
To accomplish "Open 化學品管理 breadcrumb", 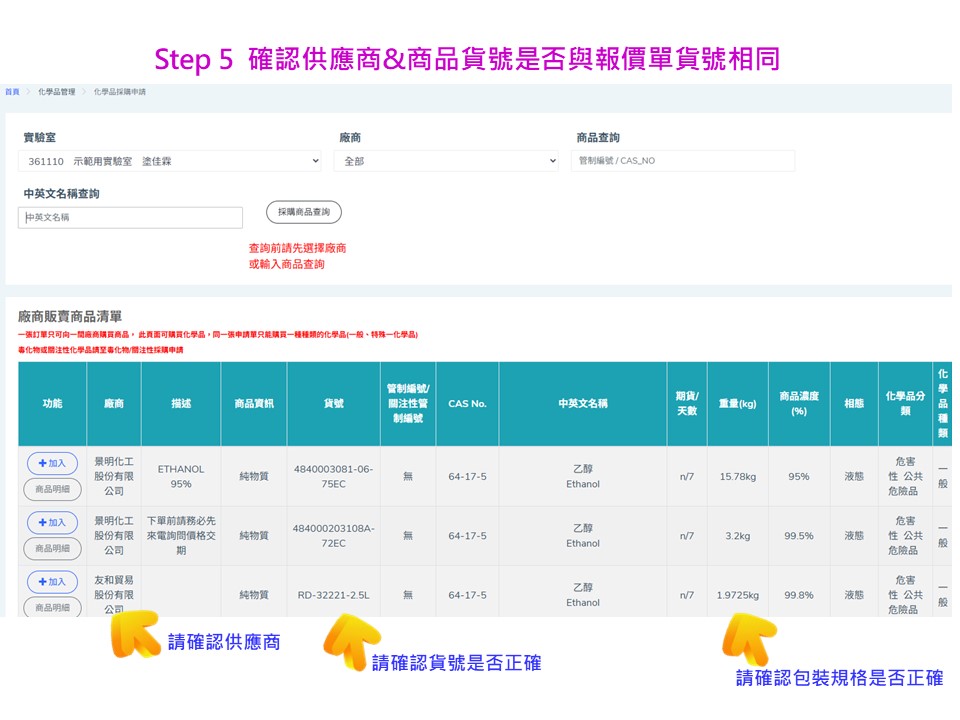I will point(56,92).
